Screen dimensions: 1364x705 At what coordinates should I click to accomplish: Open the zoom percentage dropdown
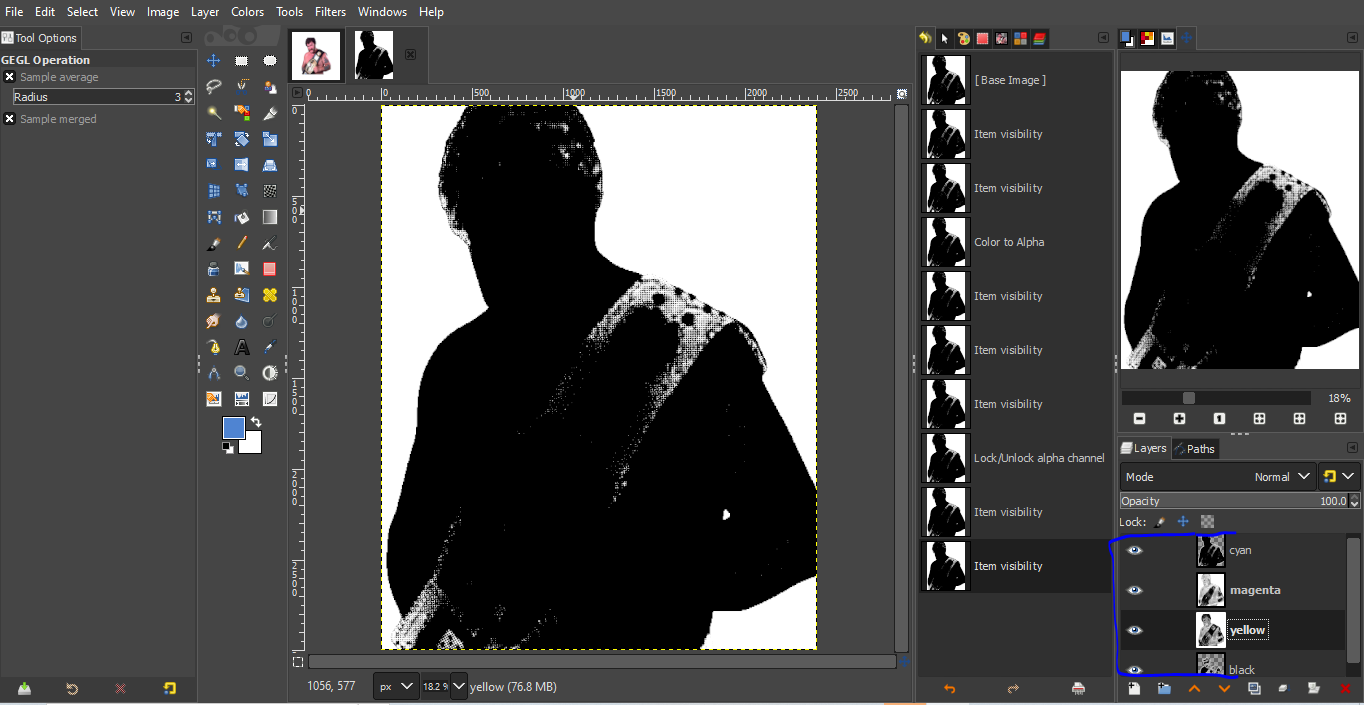(458, 687)
